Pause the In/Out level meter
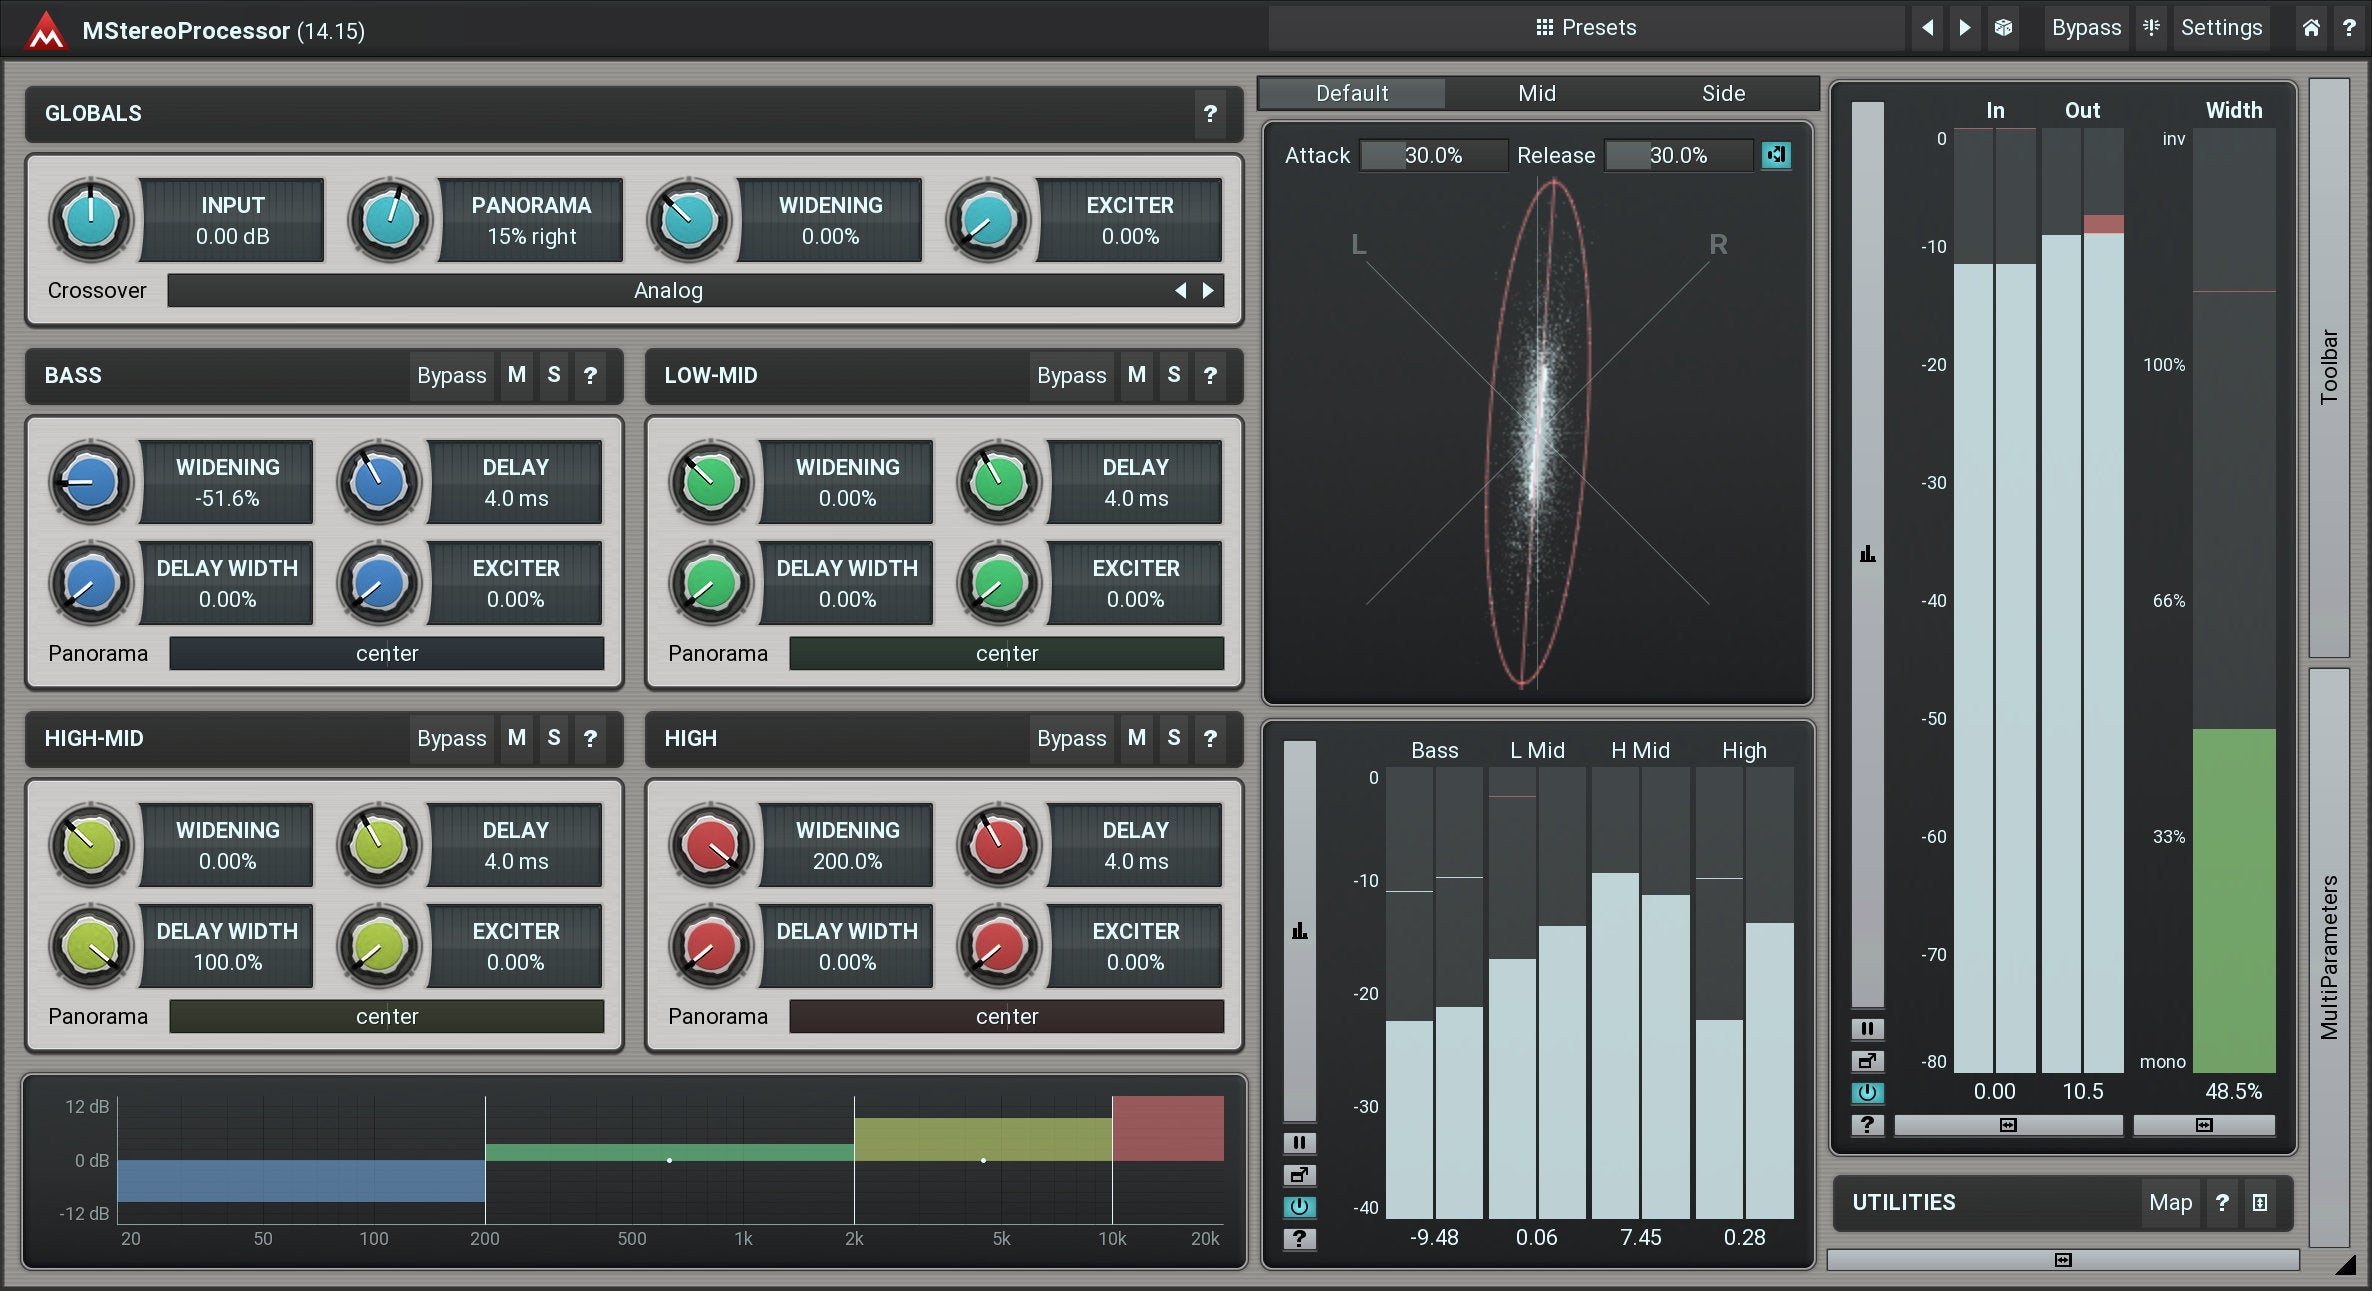Screen dimensions: 2372x1291 pyautogui.click(x=1866, y=1029)
